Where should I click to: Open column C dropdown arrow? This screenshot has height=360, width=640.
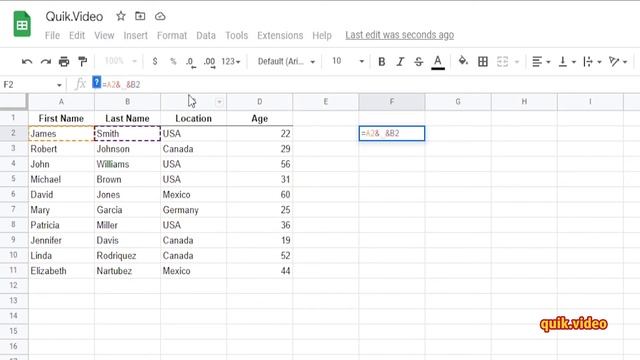pyautogui.click(x=219, y=102)
